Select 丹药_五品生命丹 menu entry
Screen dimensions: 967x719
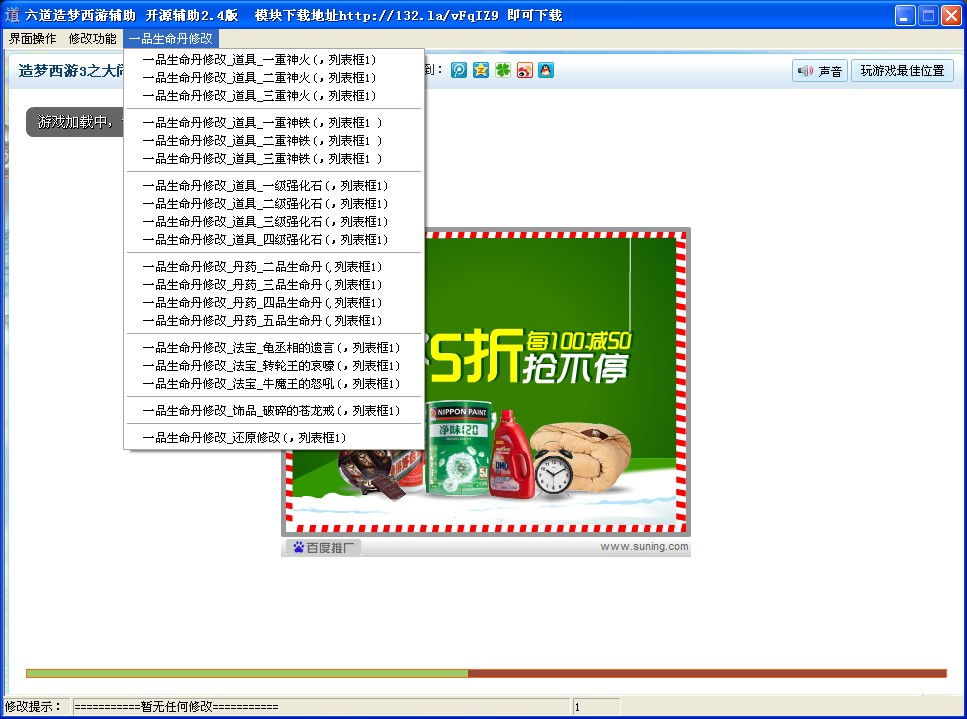pyautogui.click(x=274, y=320)
